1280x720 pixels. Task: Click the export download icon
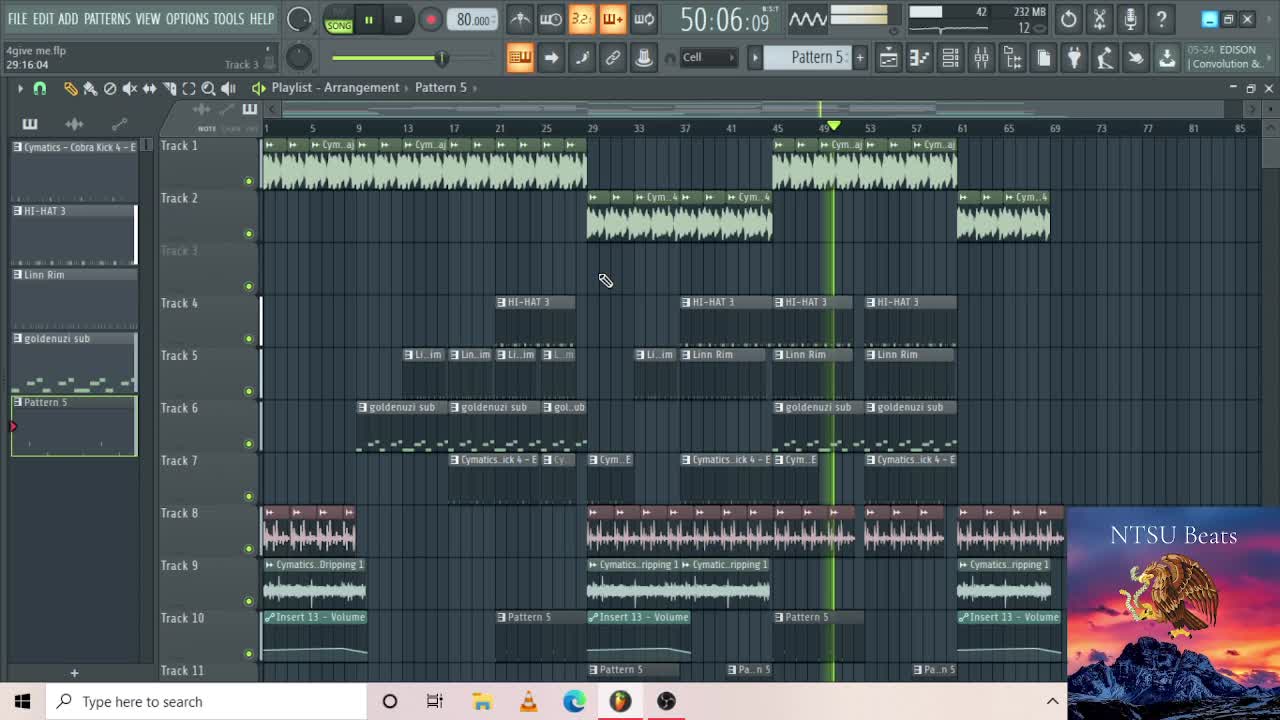tap(1167, 58)
